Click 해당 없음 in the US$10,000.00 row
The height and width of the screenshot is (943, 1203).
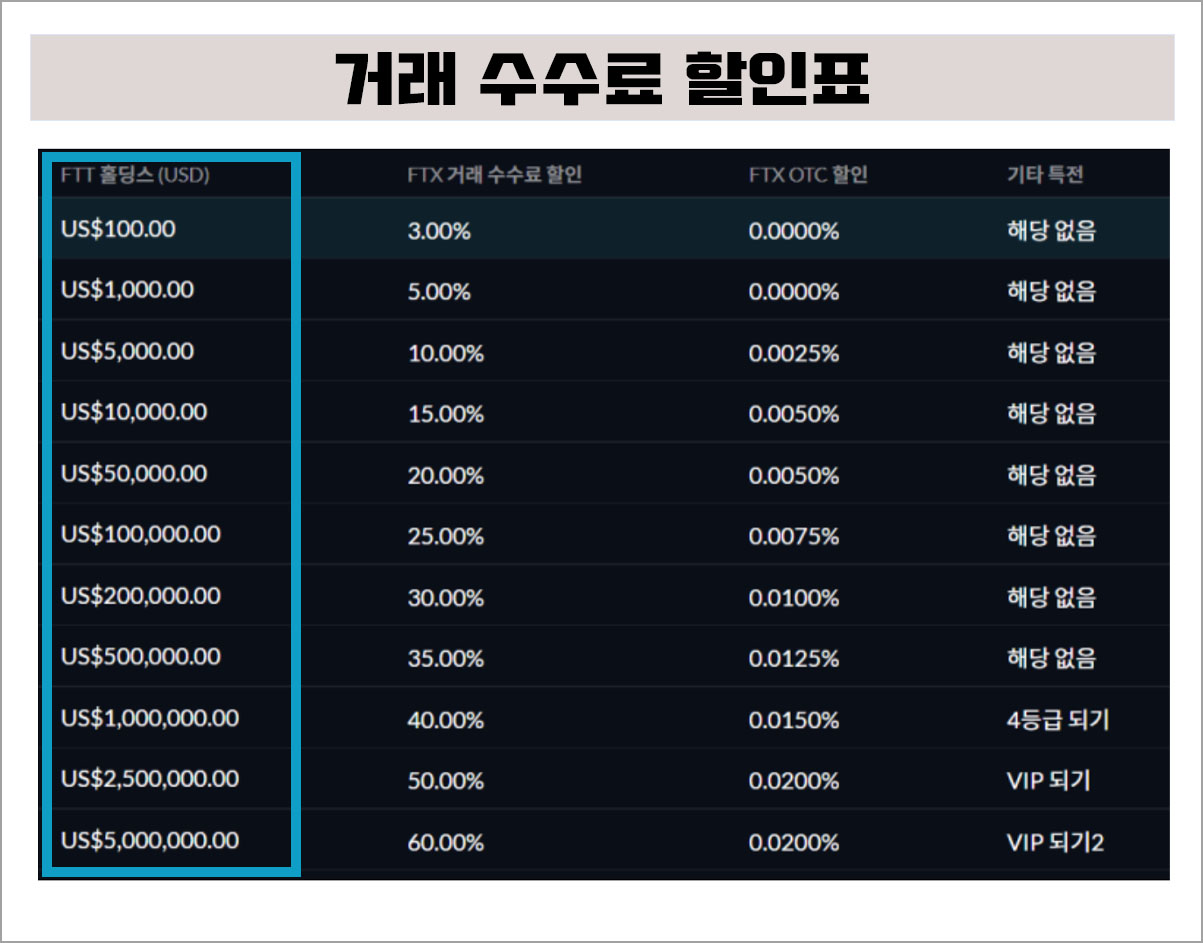1051,414
